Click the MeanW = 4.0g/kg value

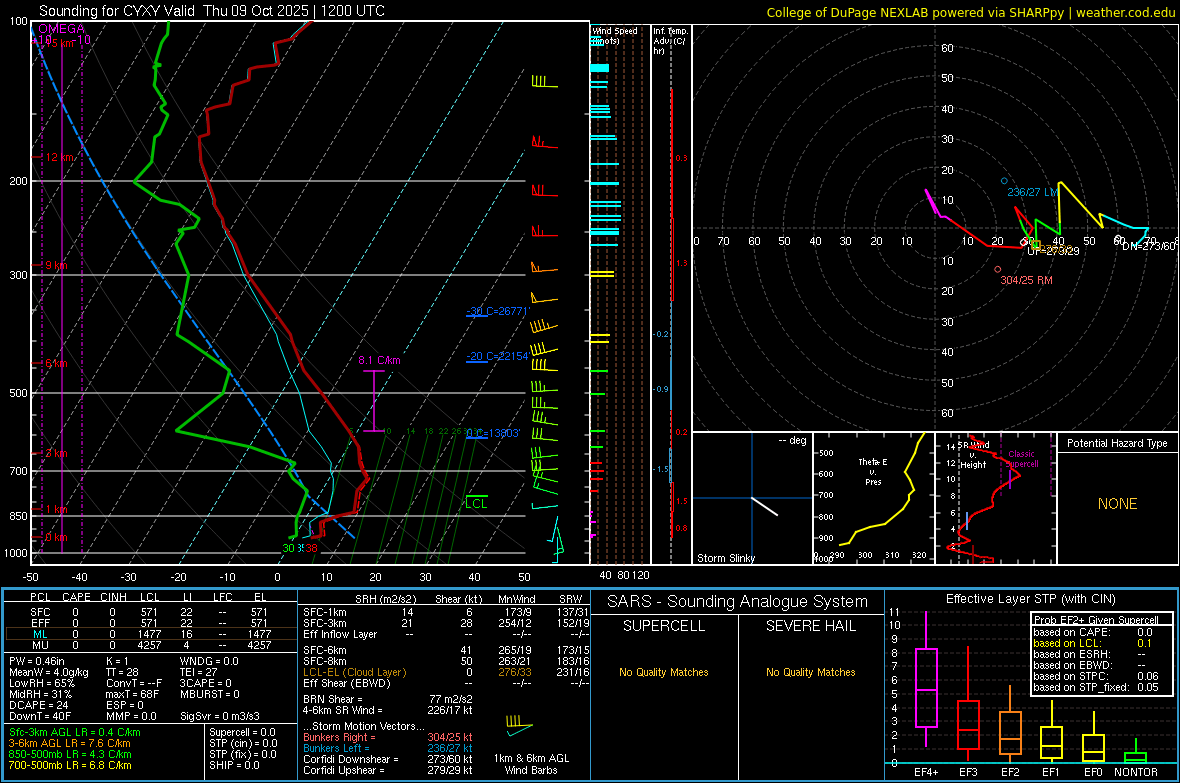[49, 672]
